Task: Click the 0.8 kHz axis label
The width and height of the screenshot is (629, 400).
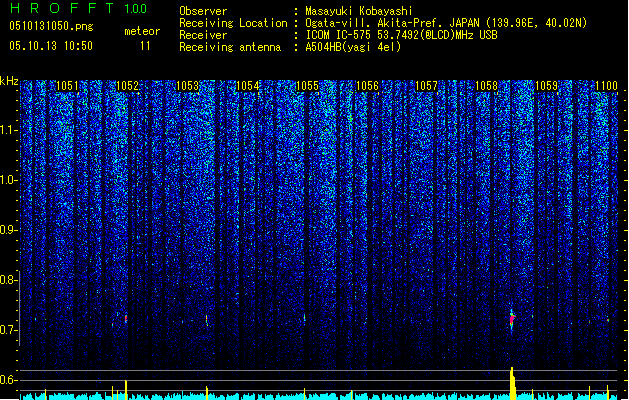Action: point(8,280)
